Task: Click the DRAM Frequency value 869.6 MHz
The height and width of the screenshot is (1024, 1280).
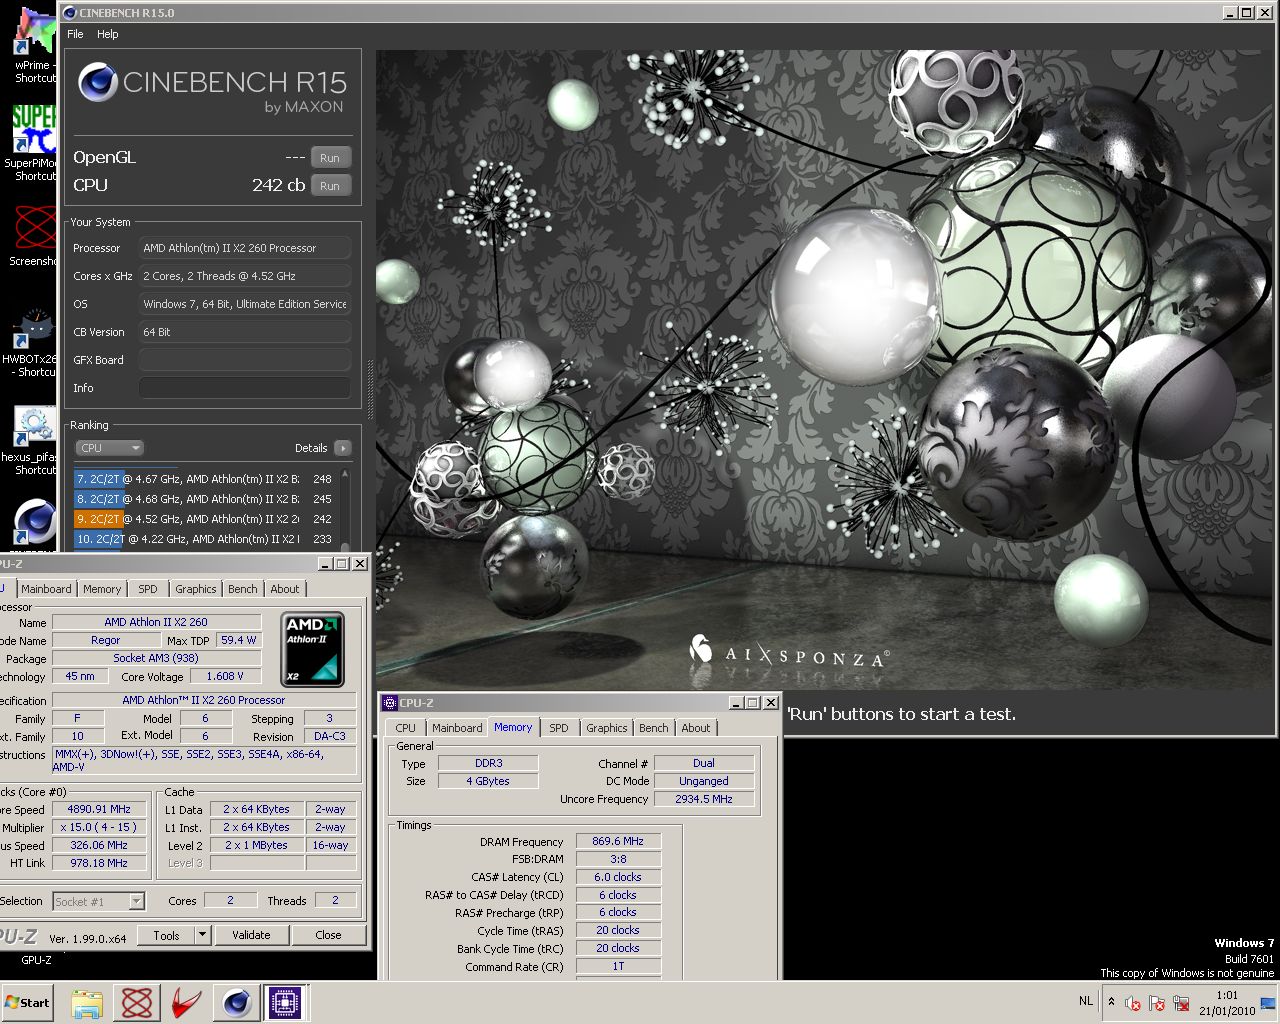Action: 618,841
